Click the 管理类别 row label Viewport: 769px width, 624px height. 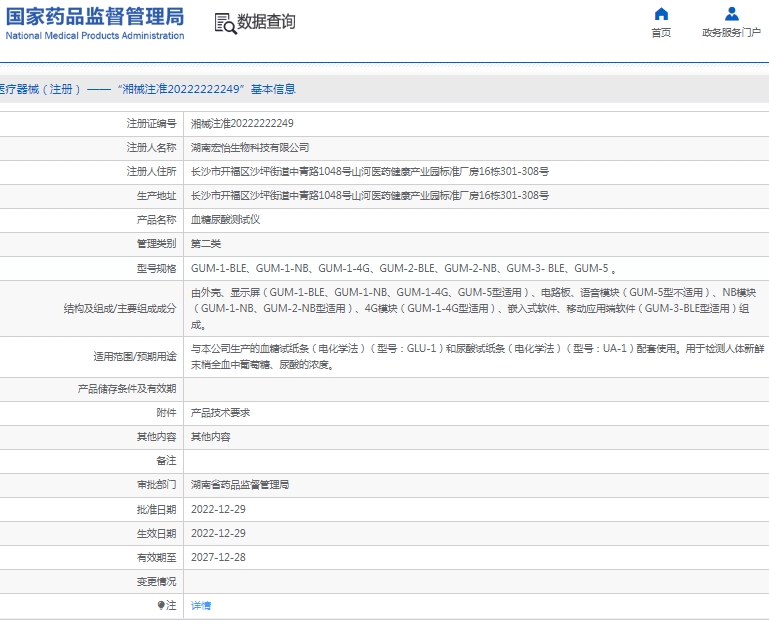point(156,244)
